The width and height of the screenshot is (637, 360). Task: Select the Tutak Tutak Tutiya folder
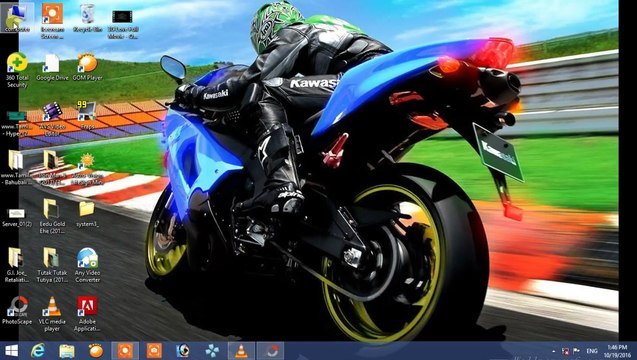click(x=52, y=265)
